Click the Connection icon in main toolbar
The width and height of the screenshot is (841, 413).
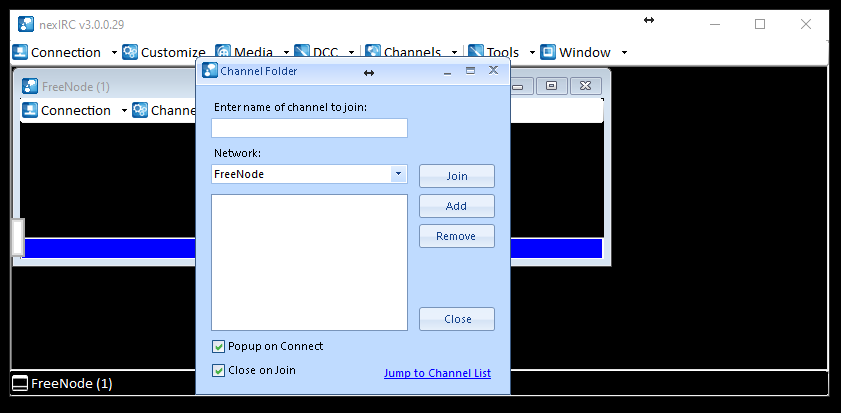[20, 52]
